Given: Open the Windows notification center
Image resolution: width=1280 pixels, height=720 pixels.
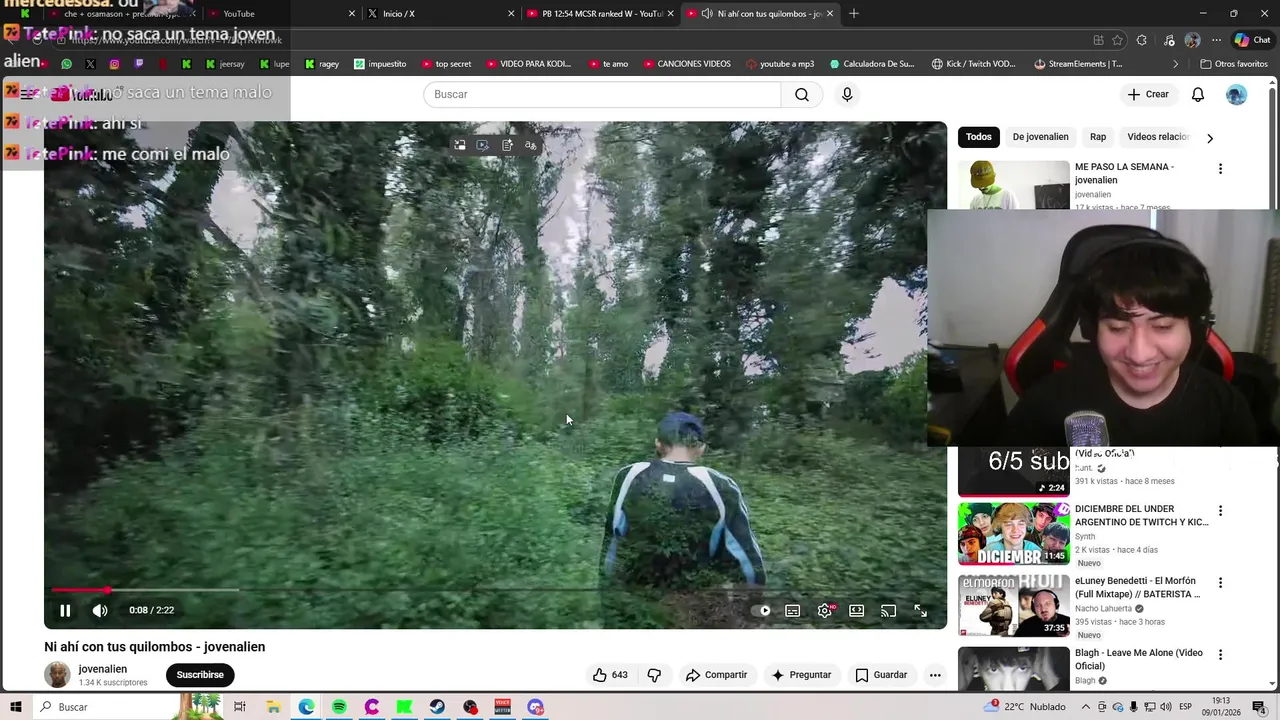Looking at the screenshot, I should [x=1259, y=707].
